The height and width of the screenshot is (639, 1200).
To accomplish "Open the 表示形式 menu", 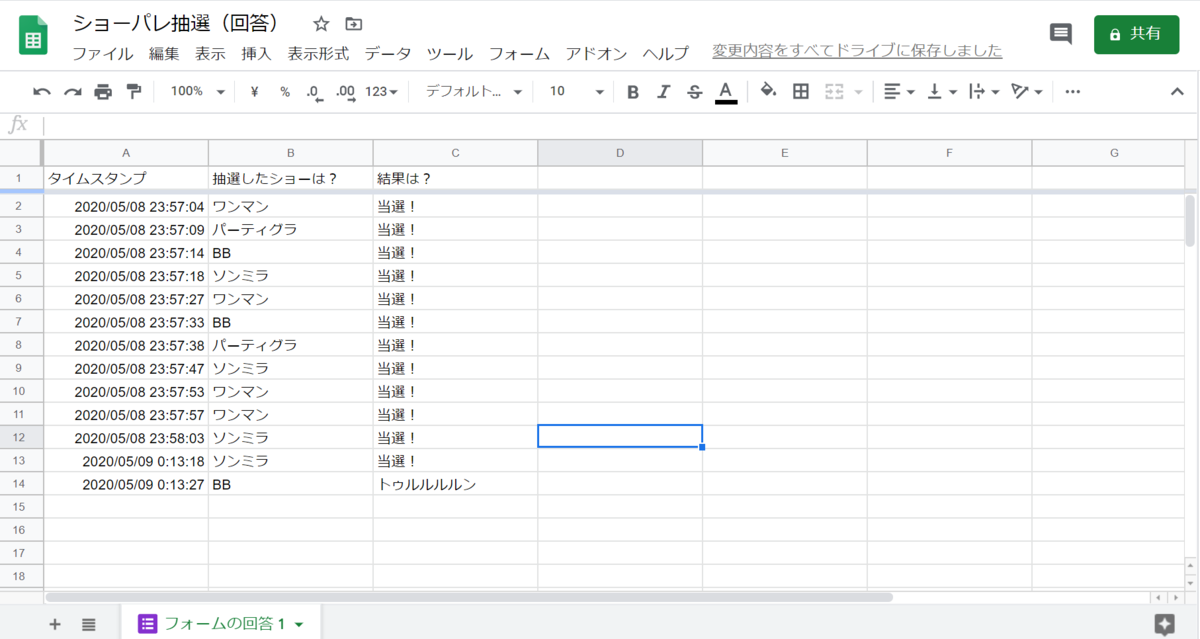I will [x=318, y=54].
